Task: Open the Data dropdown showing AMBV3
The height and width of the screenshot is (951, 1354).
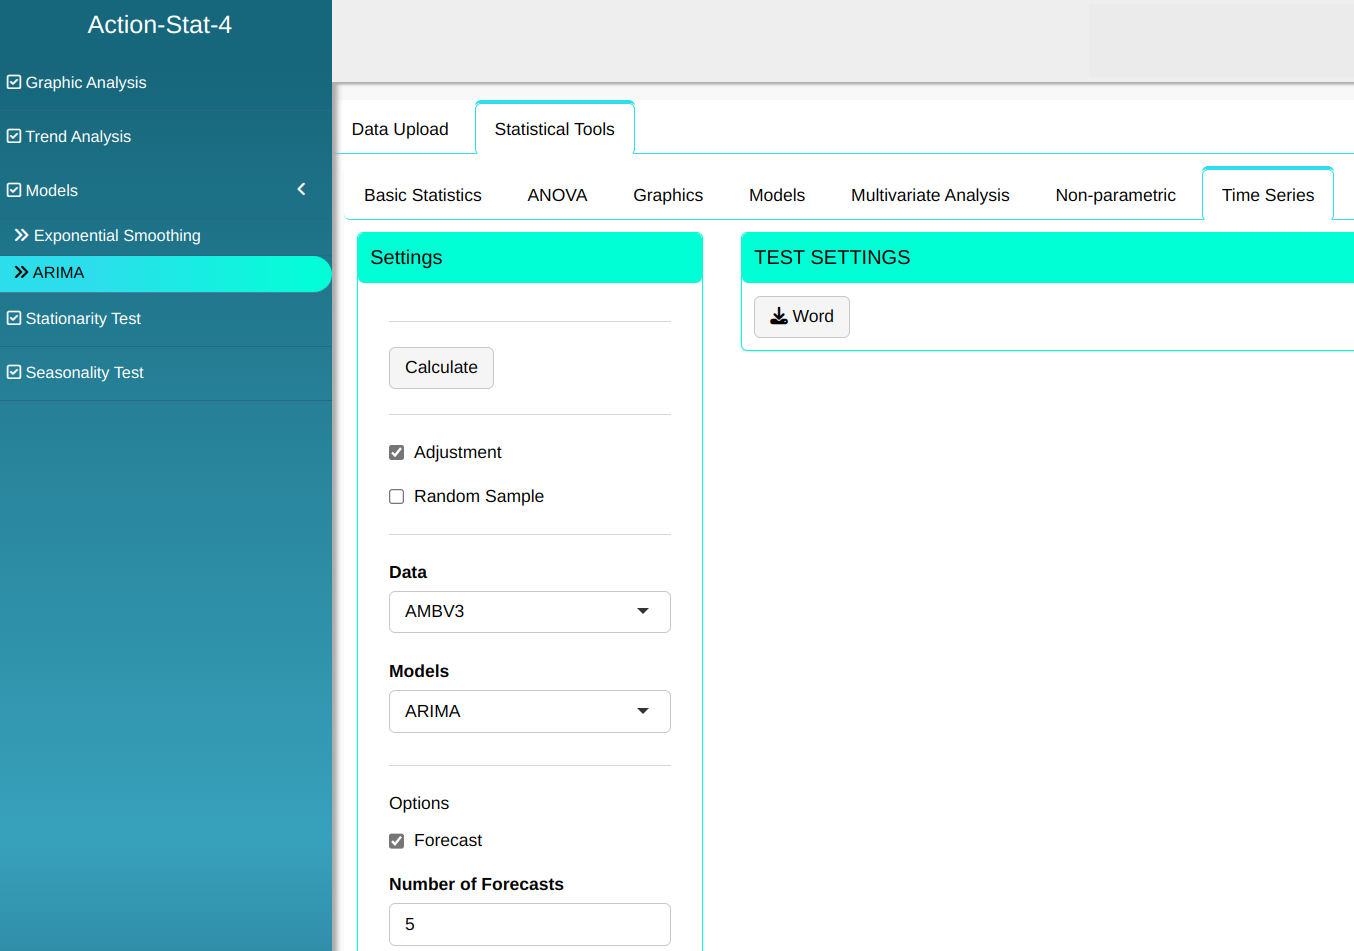Action: point(529,612)
